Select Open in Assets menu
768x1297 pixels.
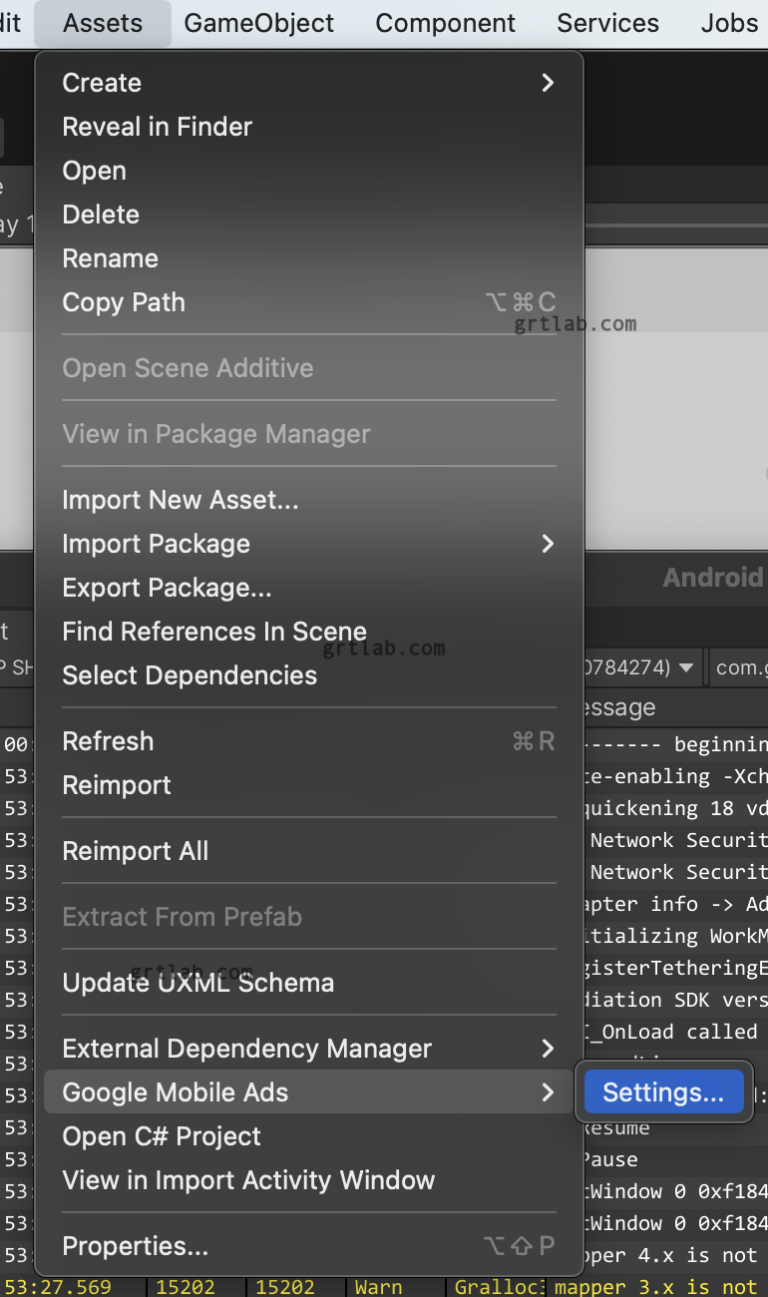[309, 171]
